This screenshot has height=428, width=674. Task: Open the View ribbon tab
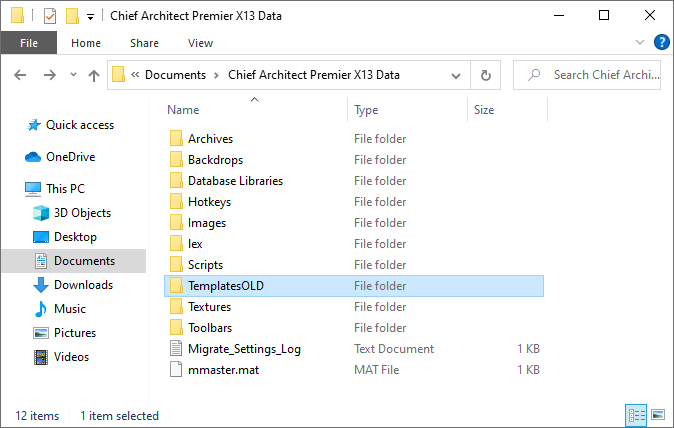pyautogui.click(x=200, y=43)
